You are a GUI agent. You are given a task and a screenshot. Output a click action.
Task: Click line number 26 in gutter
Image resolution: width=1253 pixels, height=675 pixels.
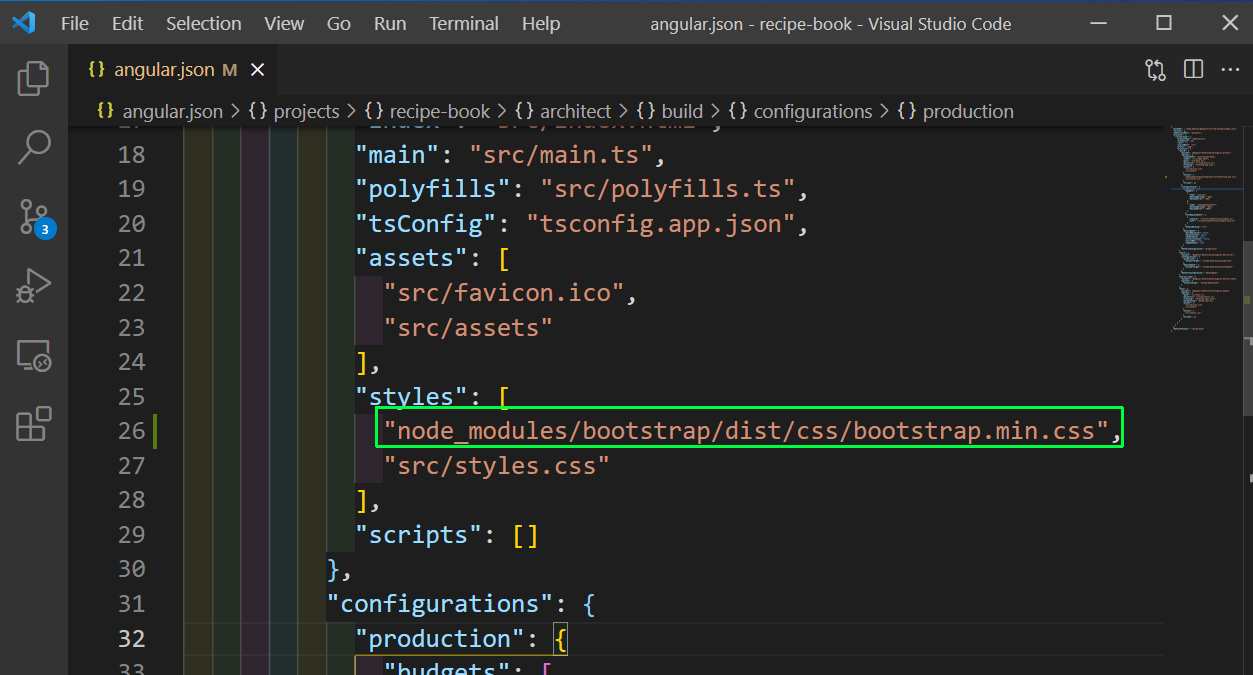[132, 431]
